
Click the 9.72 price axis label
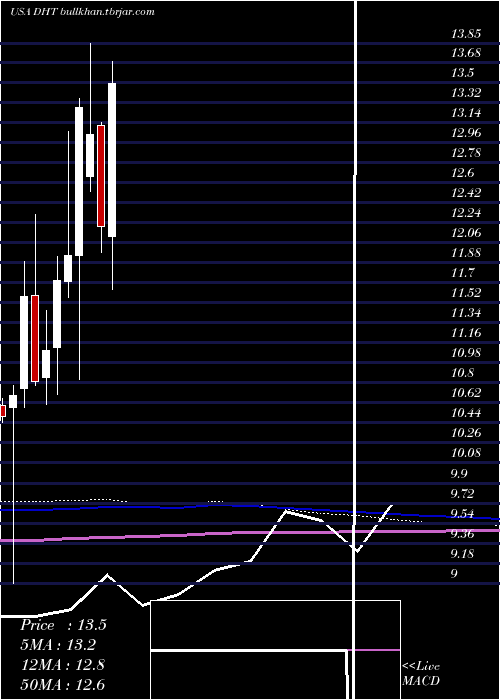[x=462, y=494]
